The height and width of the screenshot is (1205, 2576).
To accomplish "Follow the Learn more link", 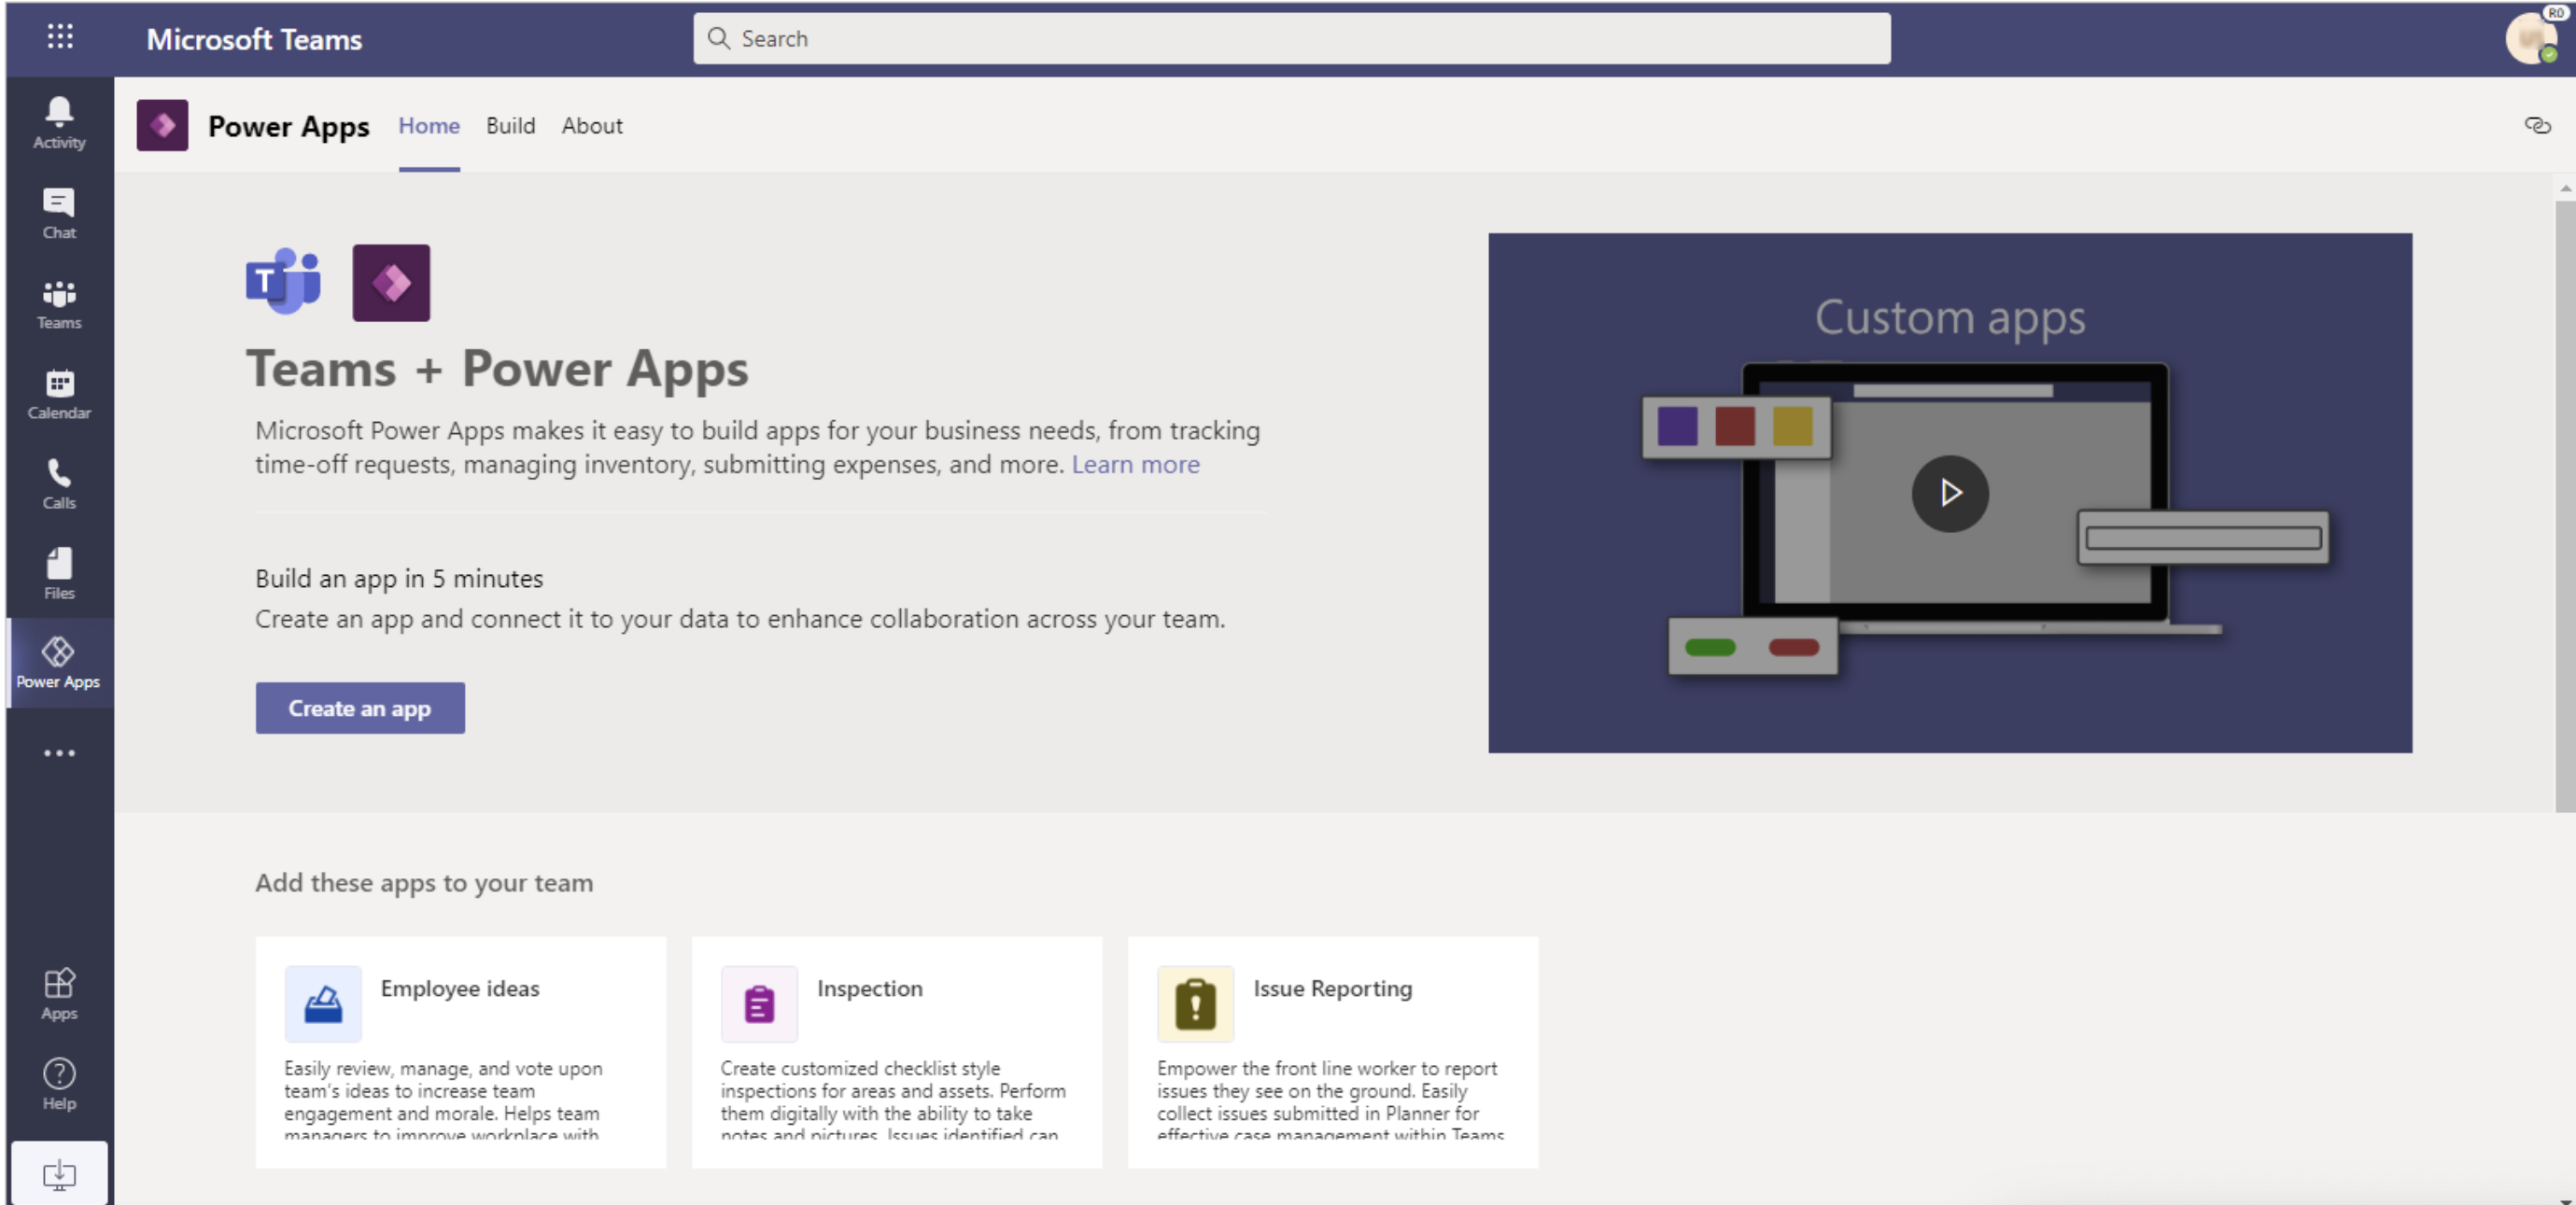I will 1135,464.
